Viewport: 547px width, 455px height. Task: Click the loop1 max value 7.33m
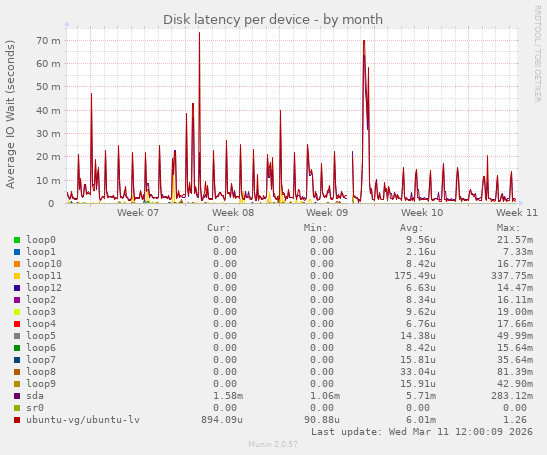518,252
